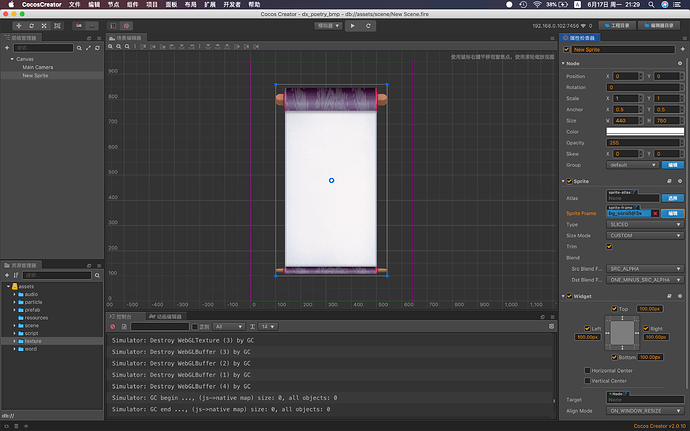Open the white Color swatch picker
This screenshot has width=690, height=431.
(644, 131)
